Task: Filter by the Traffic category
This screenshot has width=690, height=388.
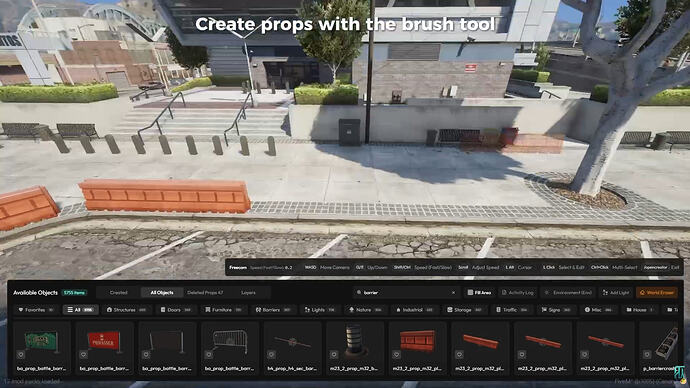Action: 512,310
